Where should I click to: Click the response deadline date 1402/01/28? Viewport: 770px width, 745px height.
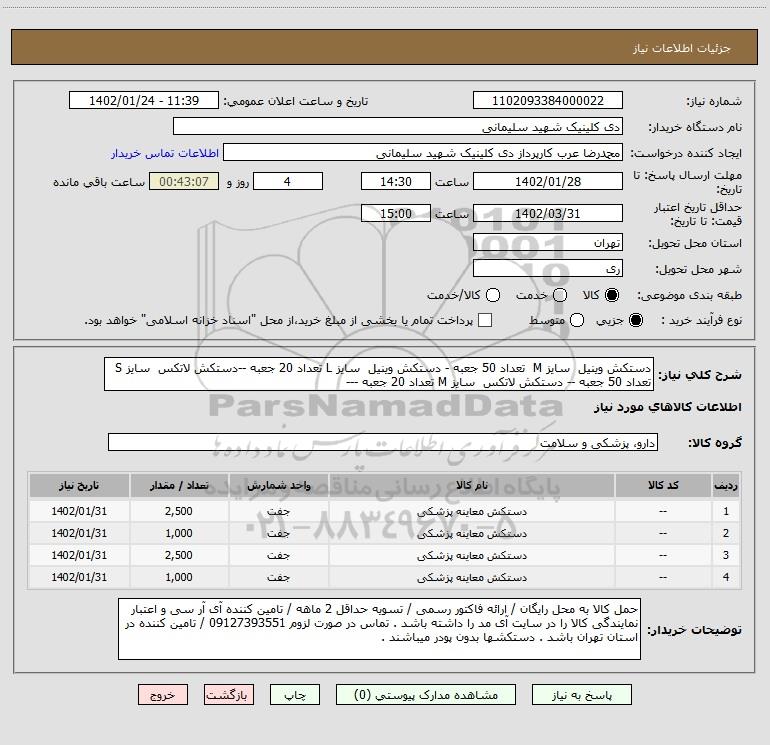click(x=548, y=181)
